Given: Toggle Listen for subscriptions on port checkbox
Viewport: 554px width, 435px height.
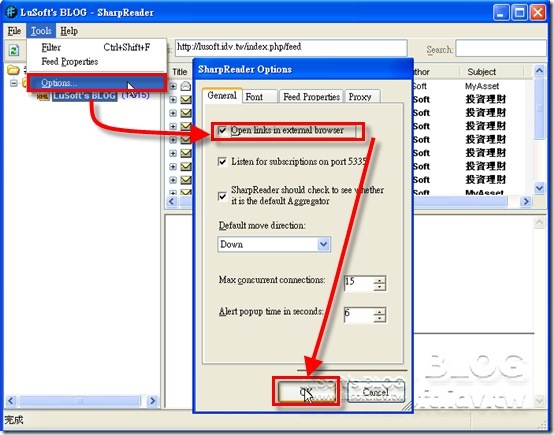Looking at the screenshot, I should (222, 162).
